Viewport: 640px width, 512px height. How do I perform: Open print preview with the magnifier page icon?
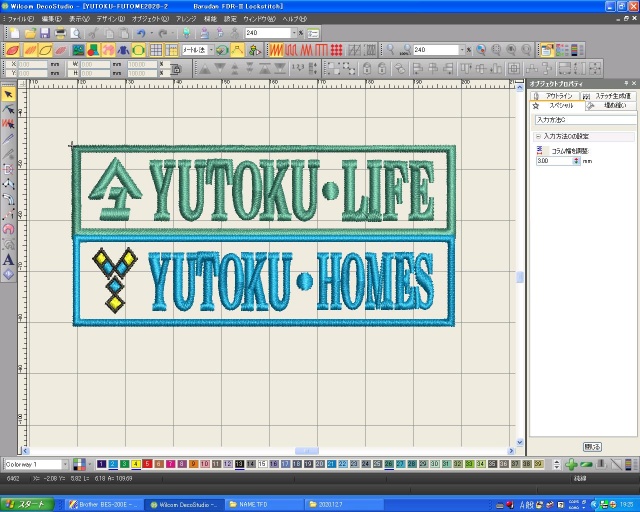[x=75, y=33]
